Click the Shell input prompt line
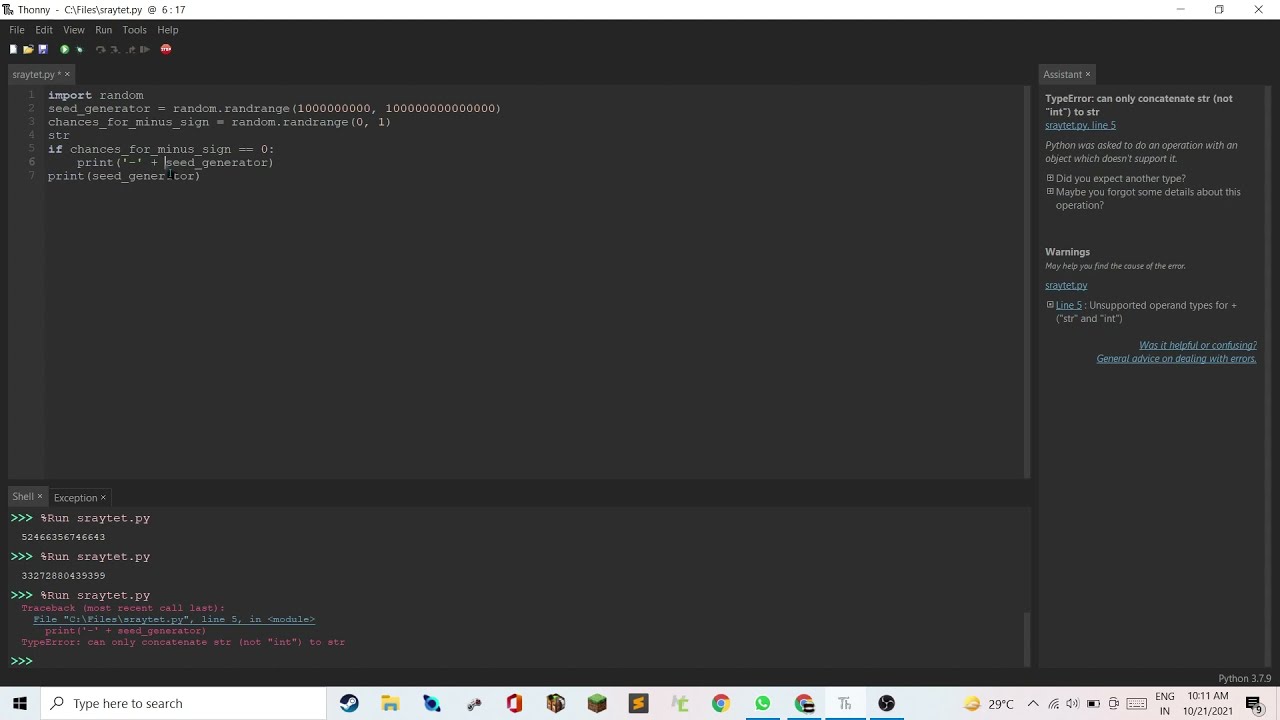 coord(515,661)
